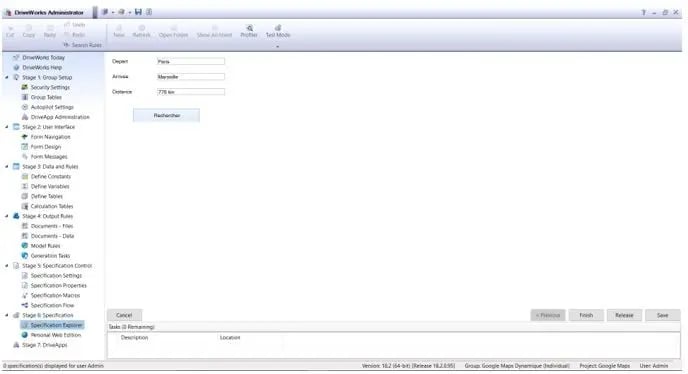Click the Form Messages icon
This screenshot has width=688, height=374.
click(25, 157)
